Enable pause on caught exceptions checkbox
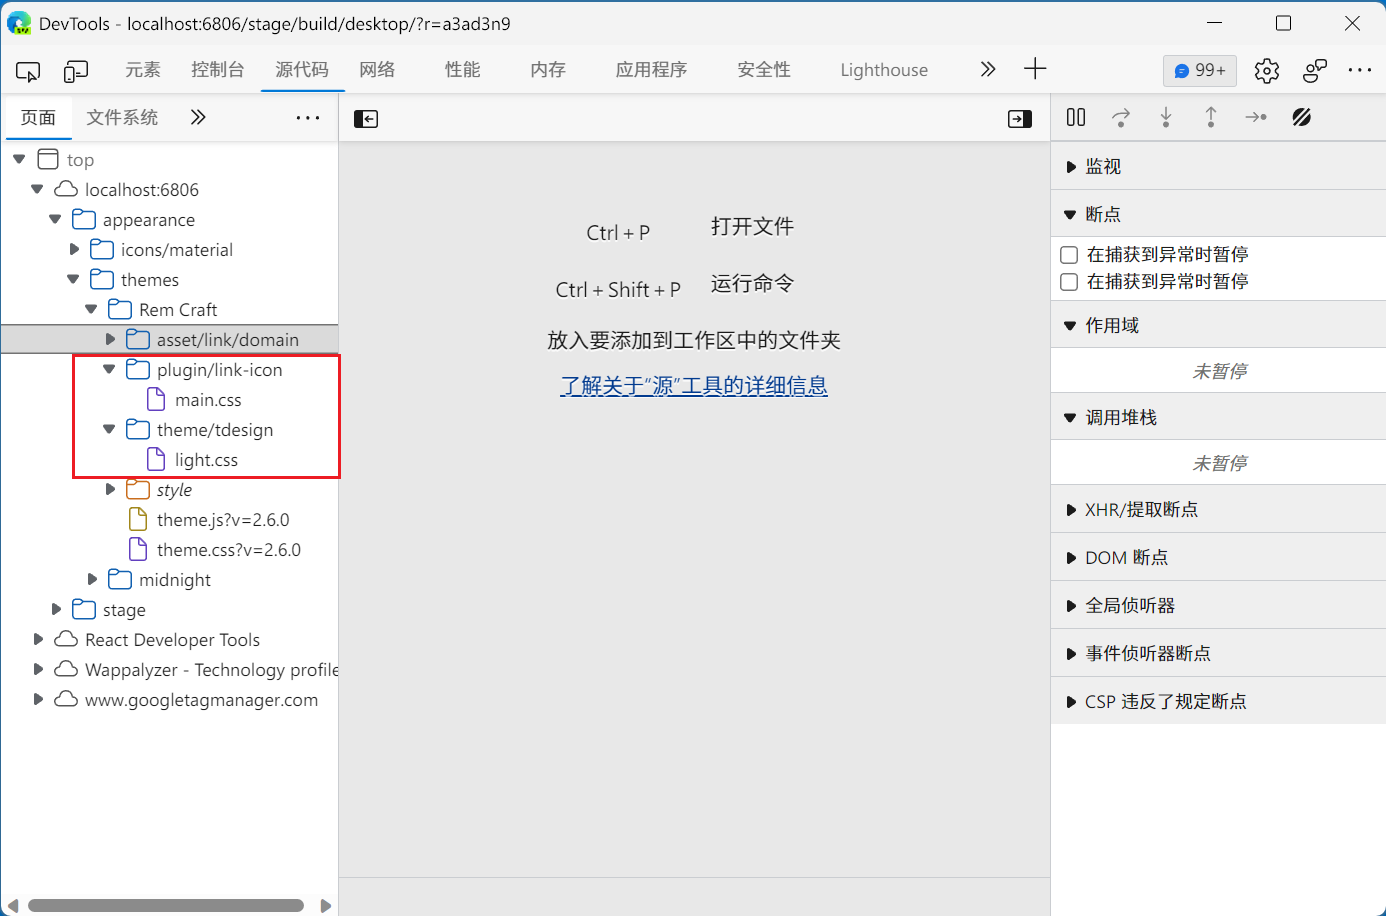Screen dimensions: 1386x916 (x=1068, y=254)
